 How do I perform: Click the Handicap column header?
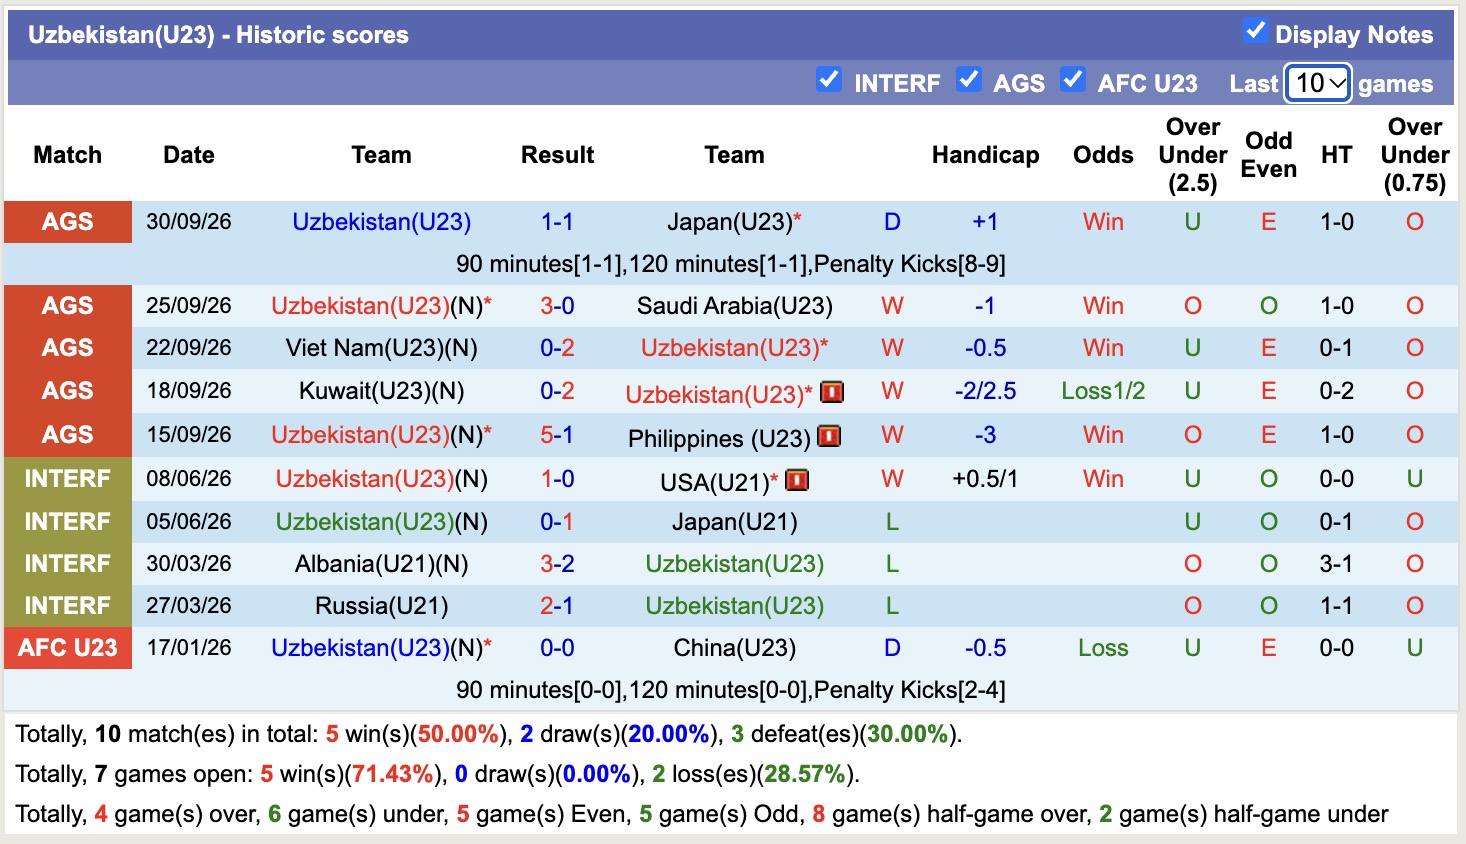985,155
